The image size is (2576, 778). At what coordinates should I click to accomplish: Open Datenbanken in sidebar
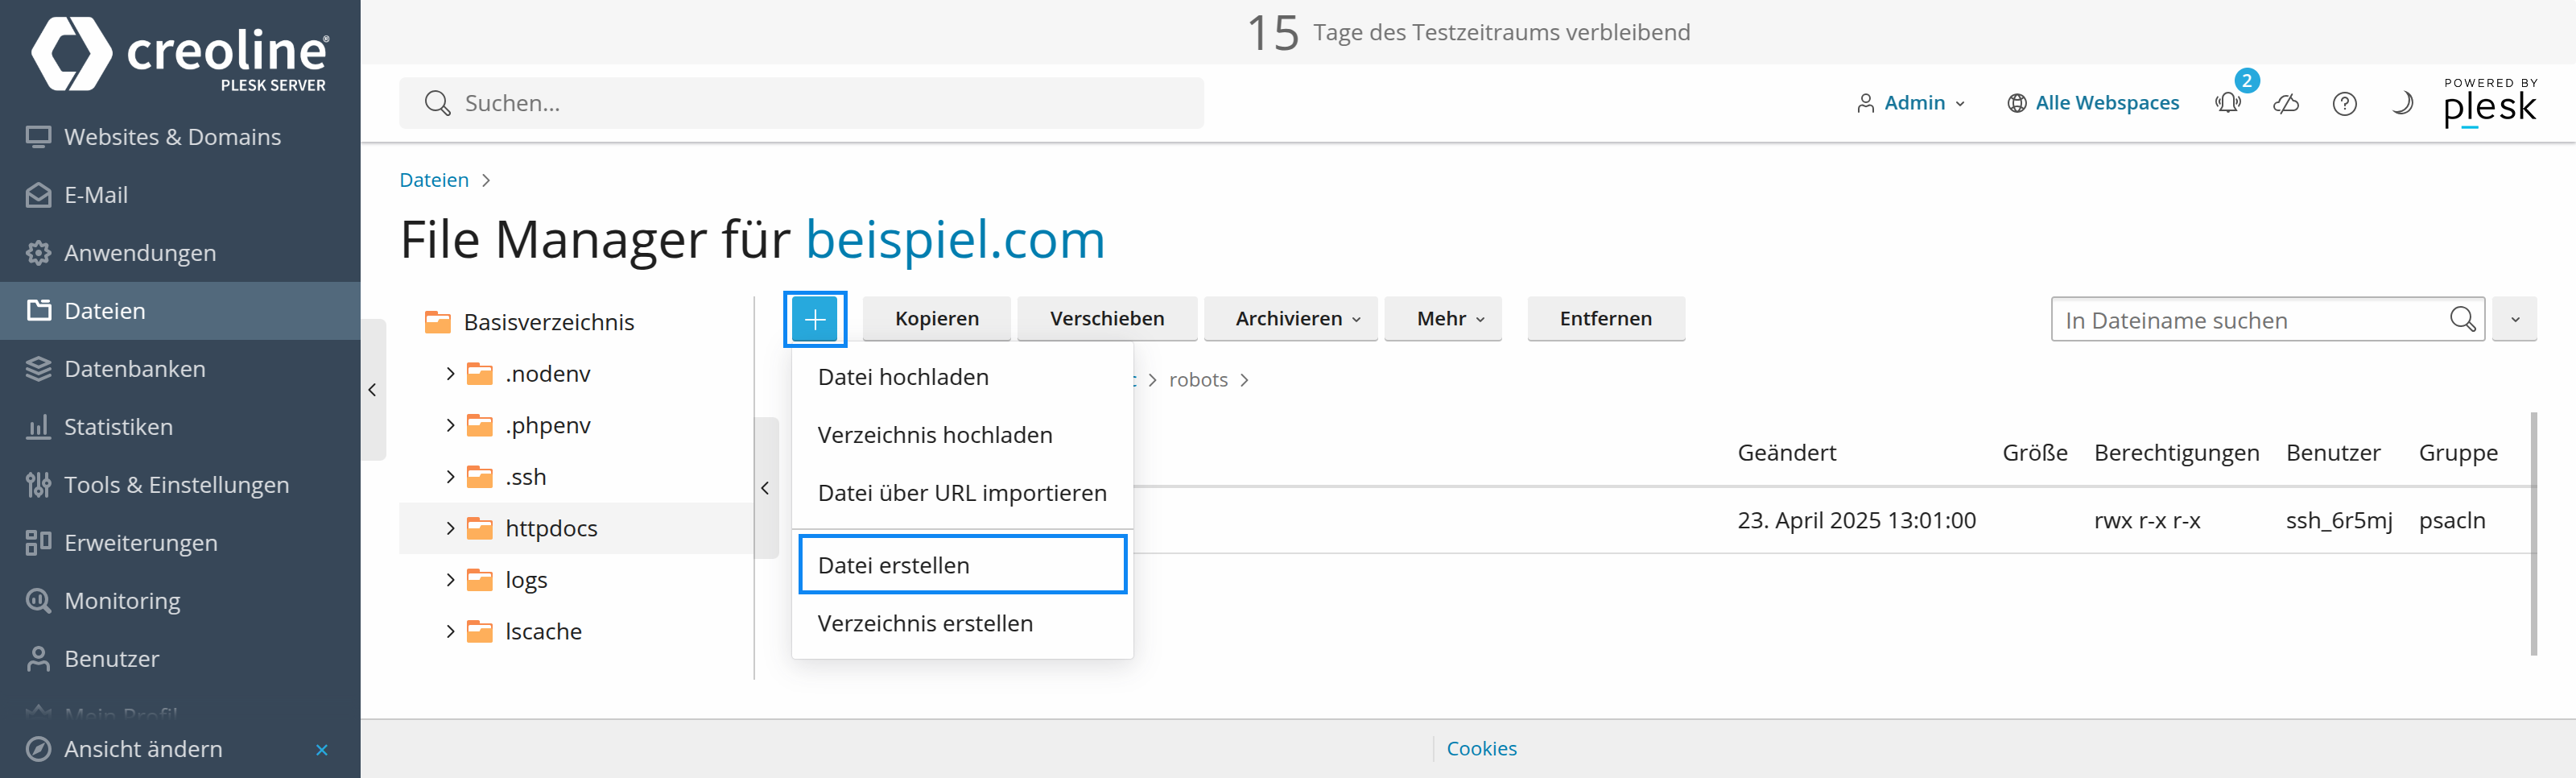click(180, 369)
